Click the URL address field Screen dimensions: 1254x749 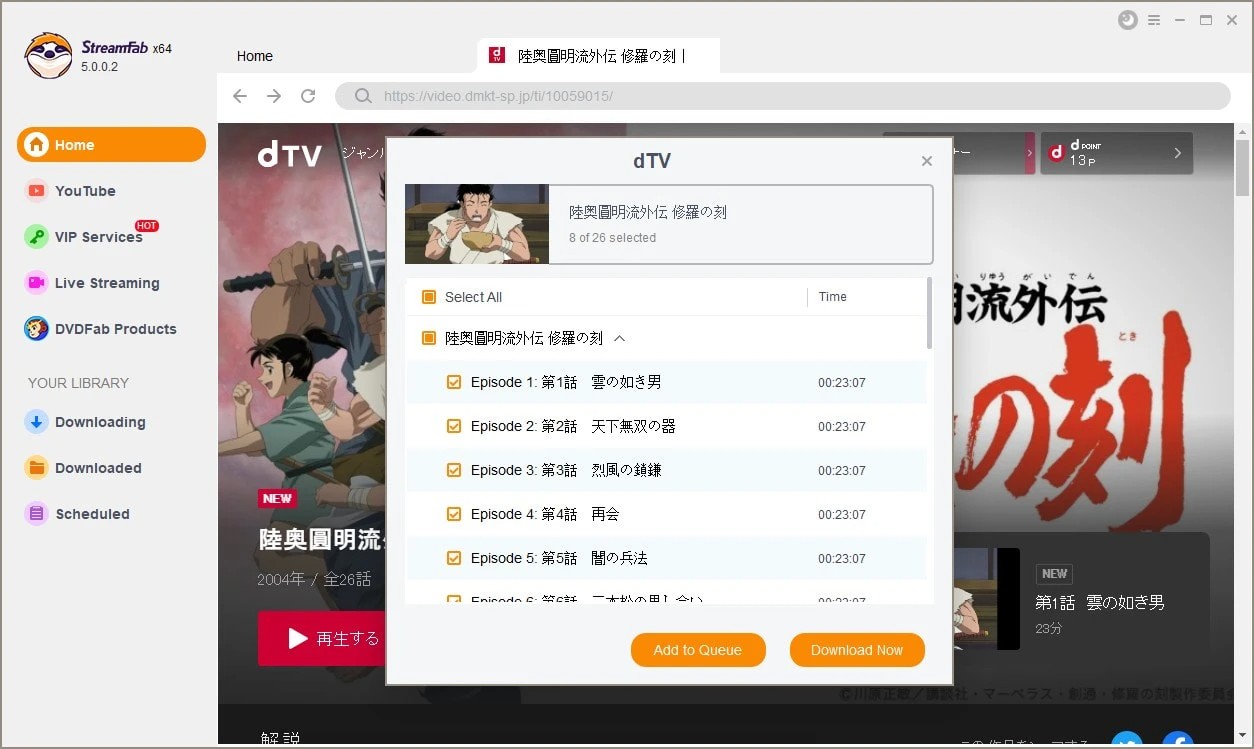pos(783,96)
